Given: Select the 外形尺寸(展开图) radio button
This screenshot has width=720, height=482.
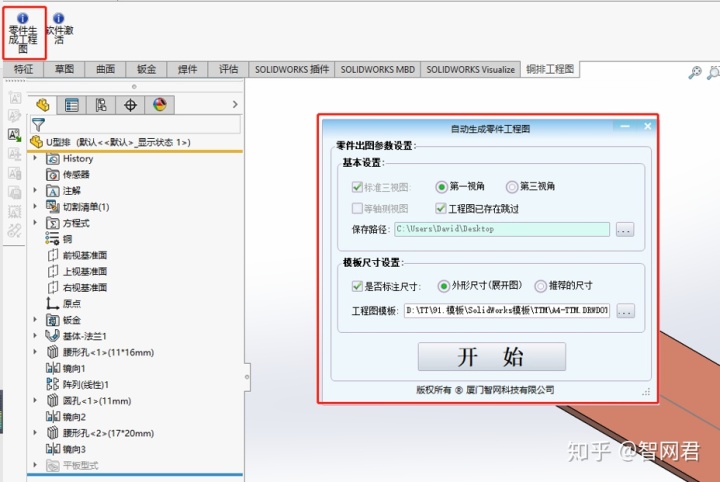Looking at the screenshot, I should [x=443, y=286].
